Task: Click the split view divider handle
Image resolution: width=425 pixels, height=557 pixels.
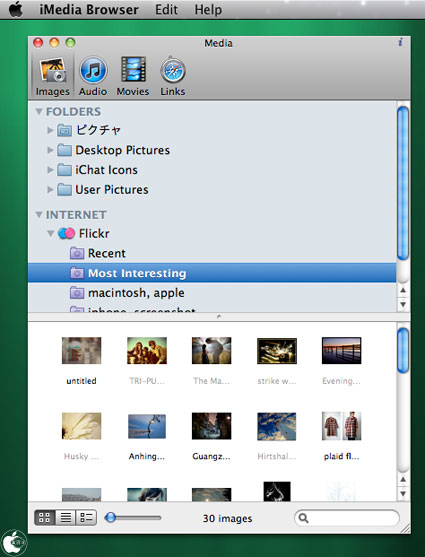Action: coord(219,316)
